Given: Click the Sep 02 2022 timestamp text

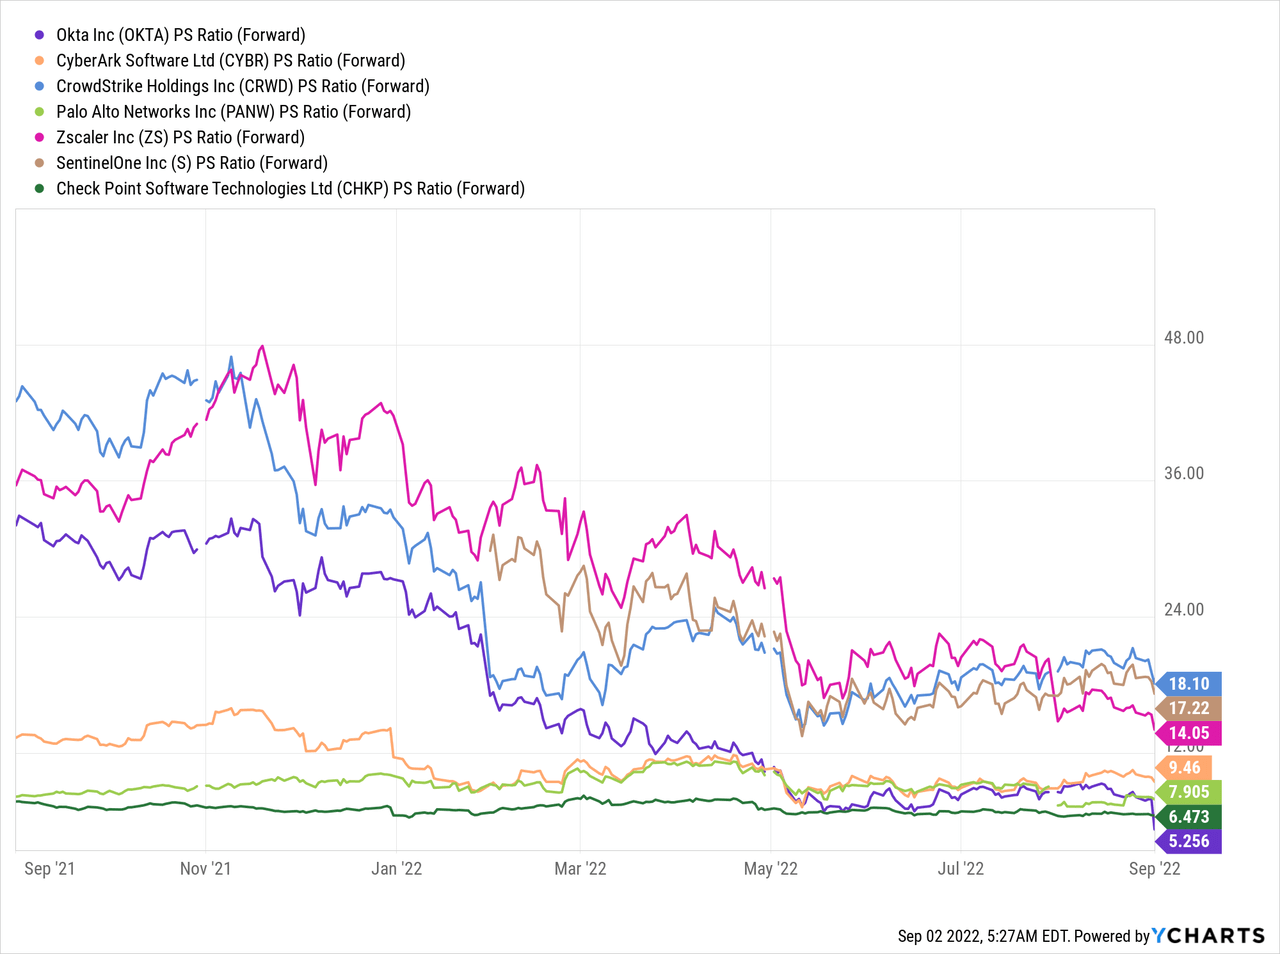Looking at the screenshot, I should [984, 936].
